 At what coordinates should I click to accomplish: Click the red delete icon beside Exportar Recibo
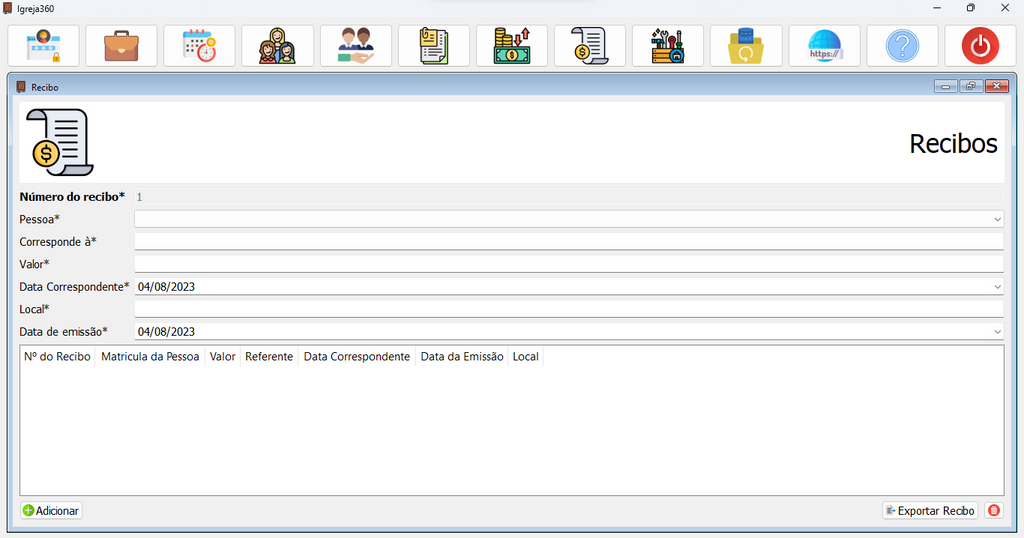coord(994,511)
